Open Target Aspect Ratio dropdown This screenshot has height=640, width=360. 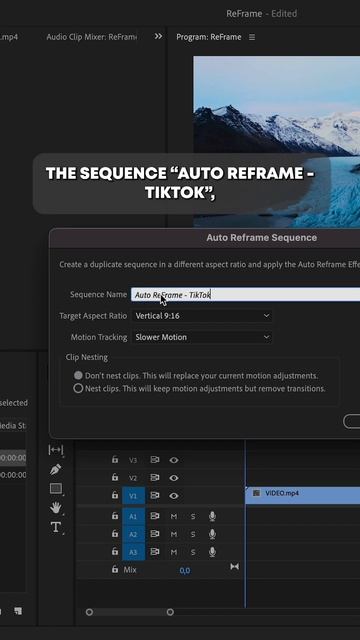click(202, 316)
